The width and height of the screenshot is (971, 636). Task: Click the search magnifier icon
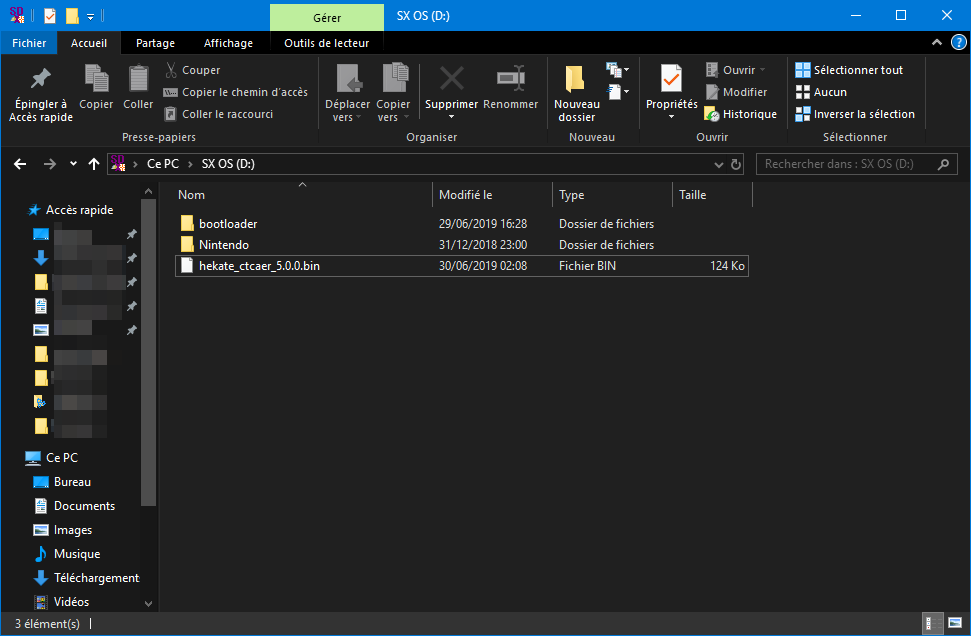[943, 164]
